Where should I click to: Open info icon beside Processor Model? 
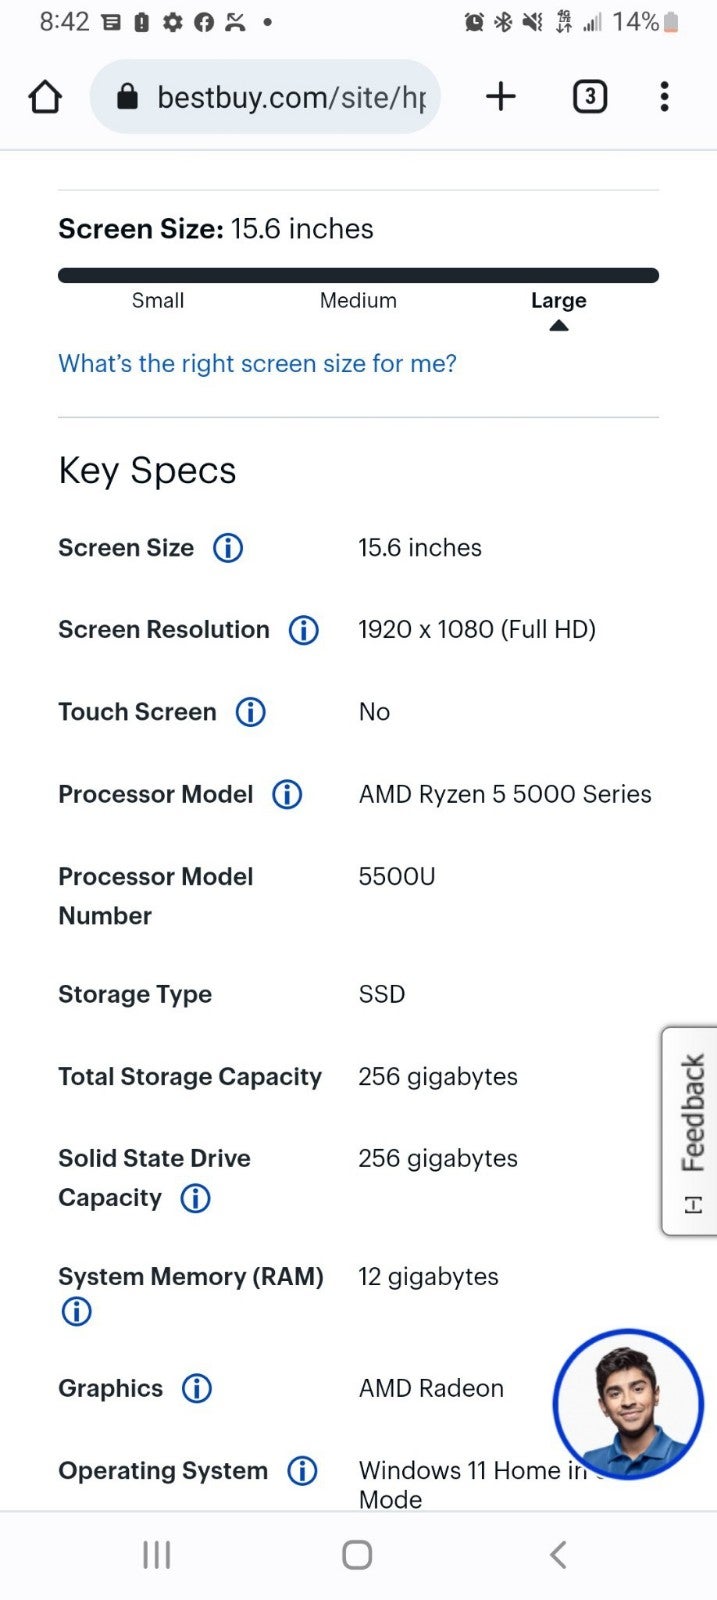(287, 794)
